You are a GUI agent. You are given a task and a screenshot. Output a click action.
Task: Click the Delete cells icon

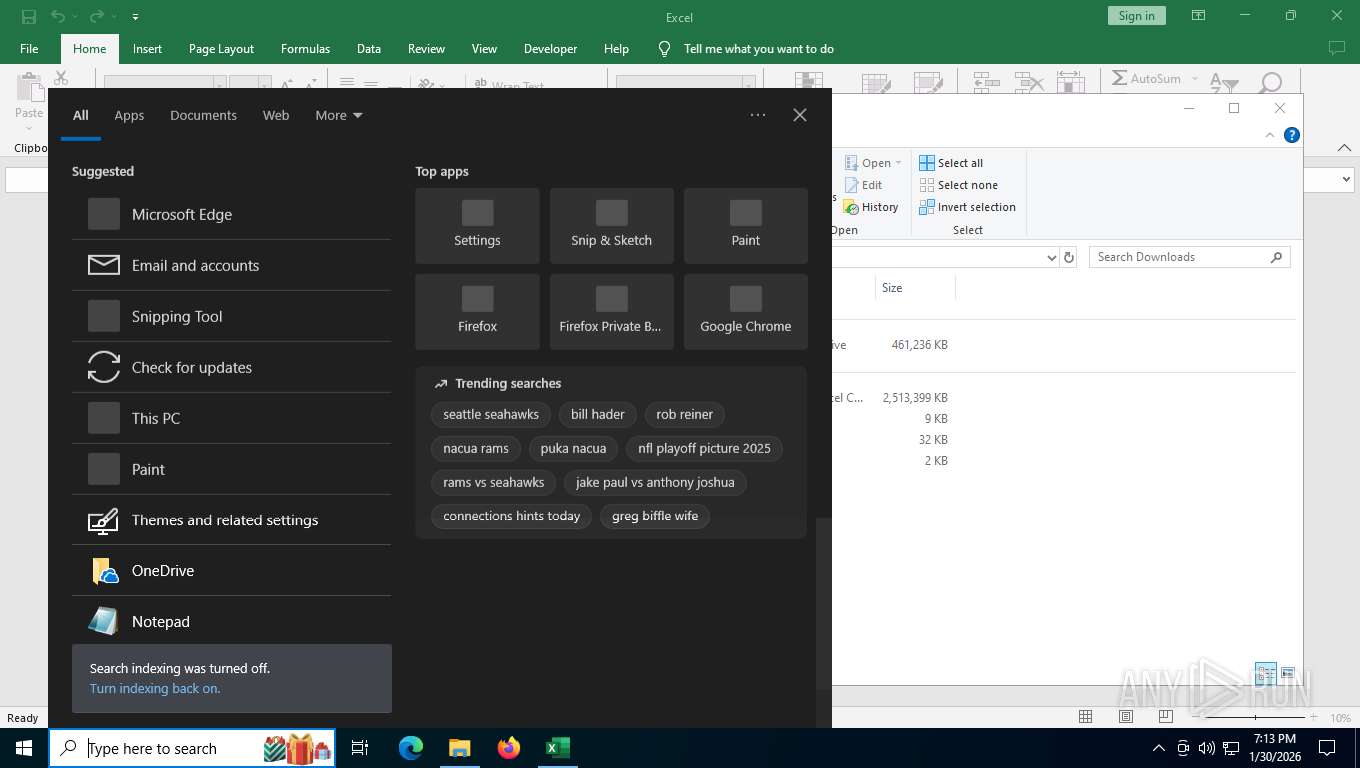(1029, 83)
